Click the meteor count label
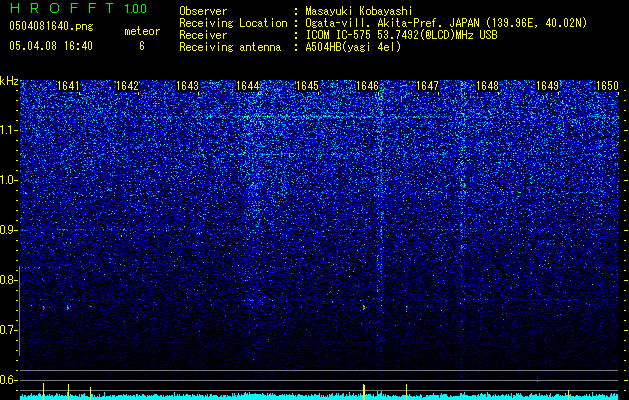This screenshot has height=400, width=629. click(142, 31)
